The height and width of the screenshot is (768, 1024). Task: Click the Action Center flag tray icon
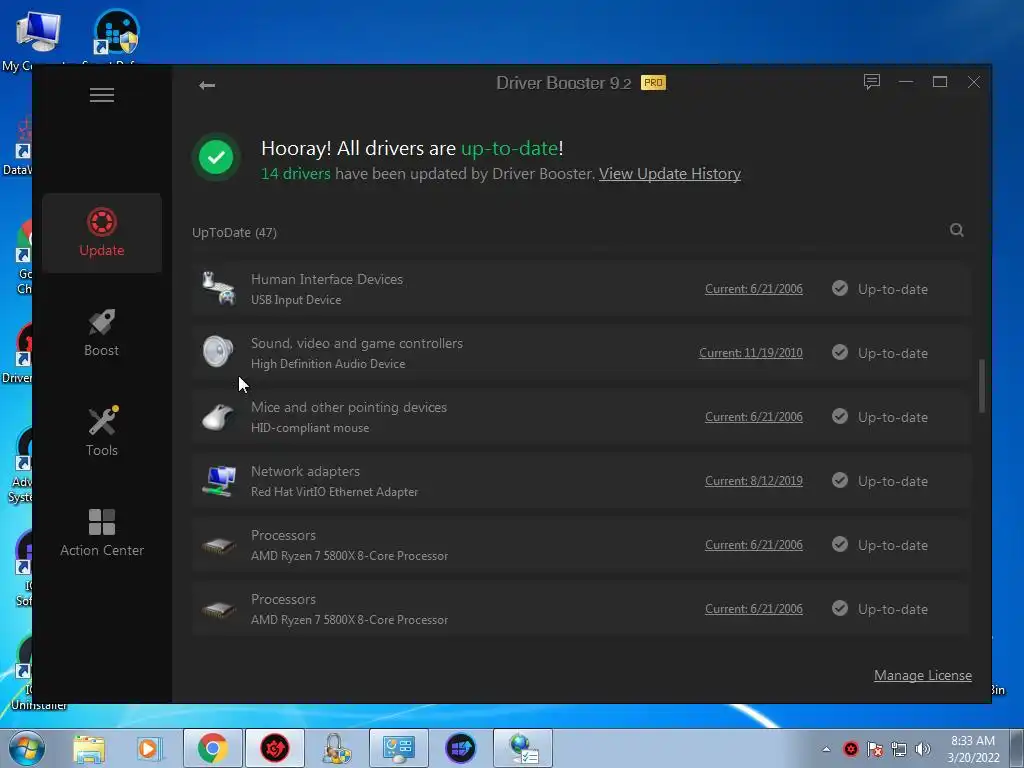[x=875, y=749]
